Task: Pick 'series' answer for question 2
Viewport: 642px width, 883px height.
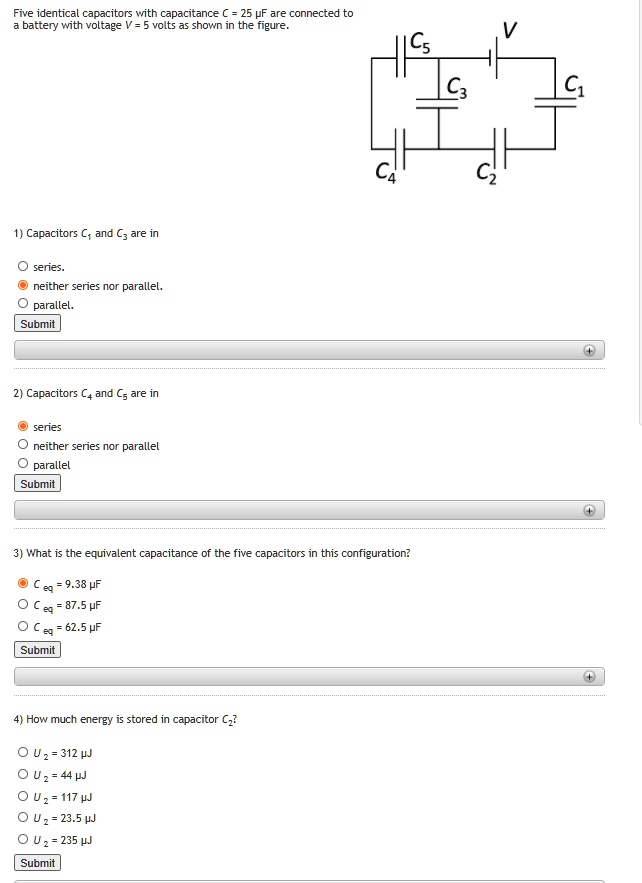Action: pos(21,426)
